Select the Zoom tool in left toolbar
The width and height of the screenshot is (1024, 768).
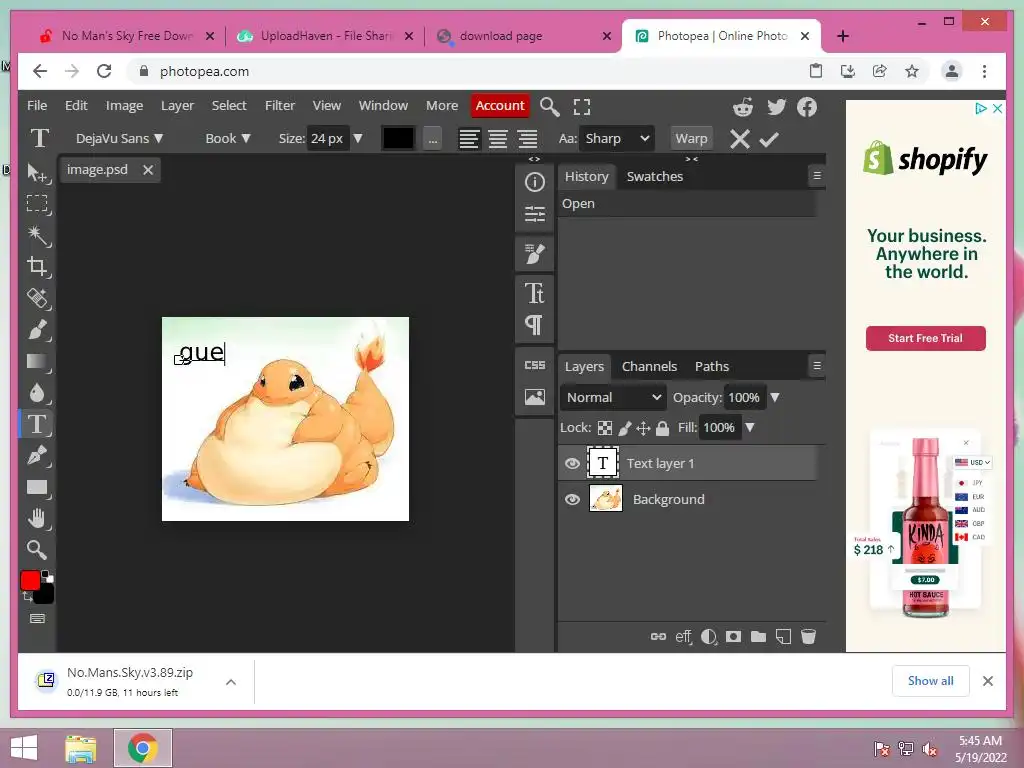37,550
